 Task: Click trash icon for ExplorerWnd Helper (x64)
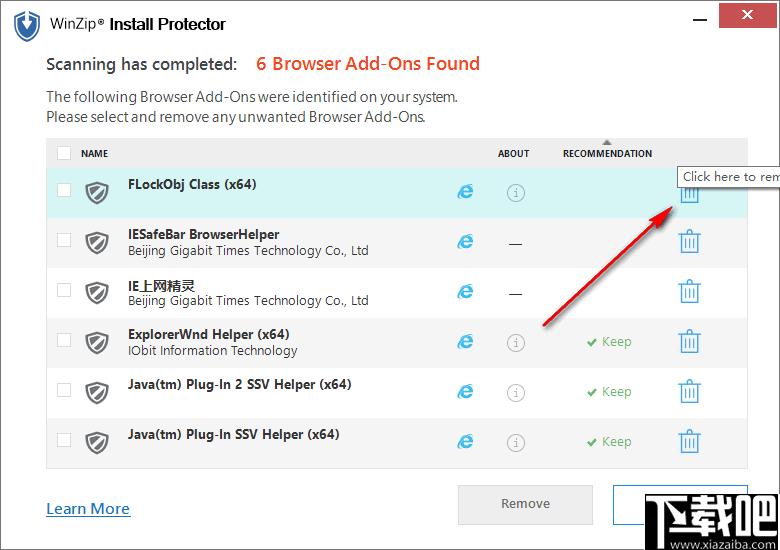coord(689,341)
